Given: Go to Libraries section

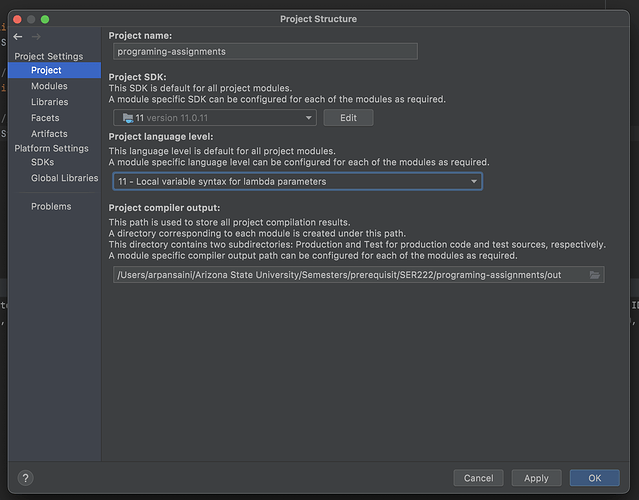Looking at the screenshot, I should tap(50, 102).
